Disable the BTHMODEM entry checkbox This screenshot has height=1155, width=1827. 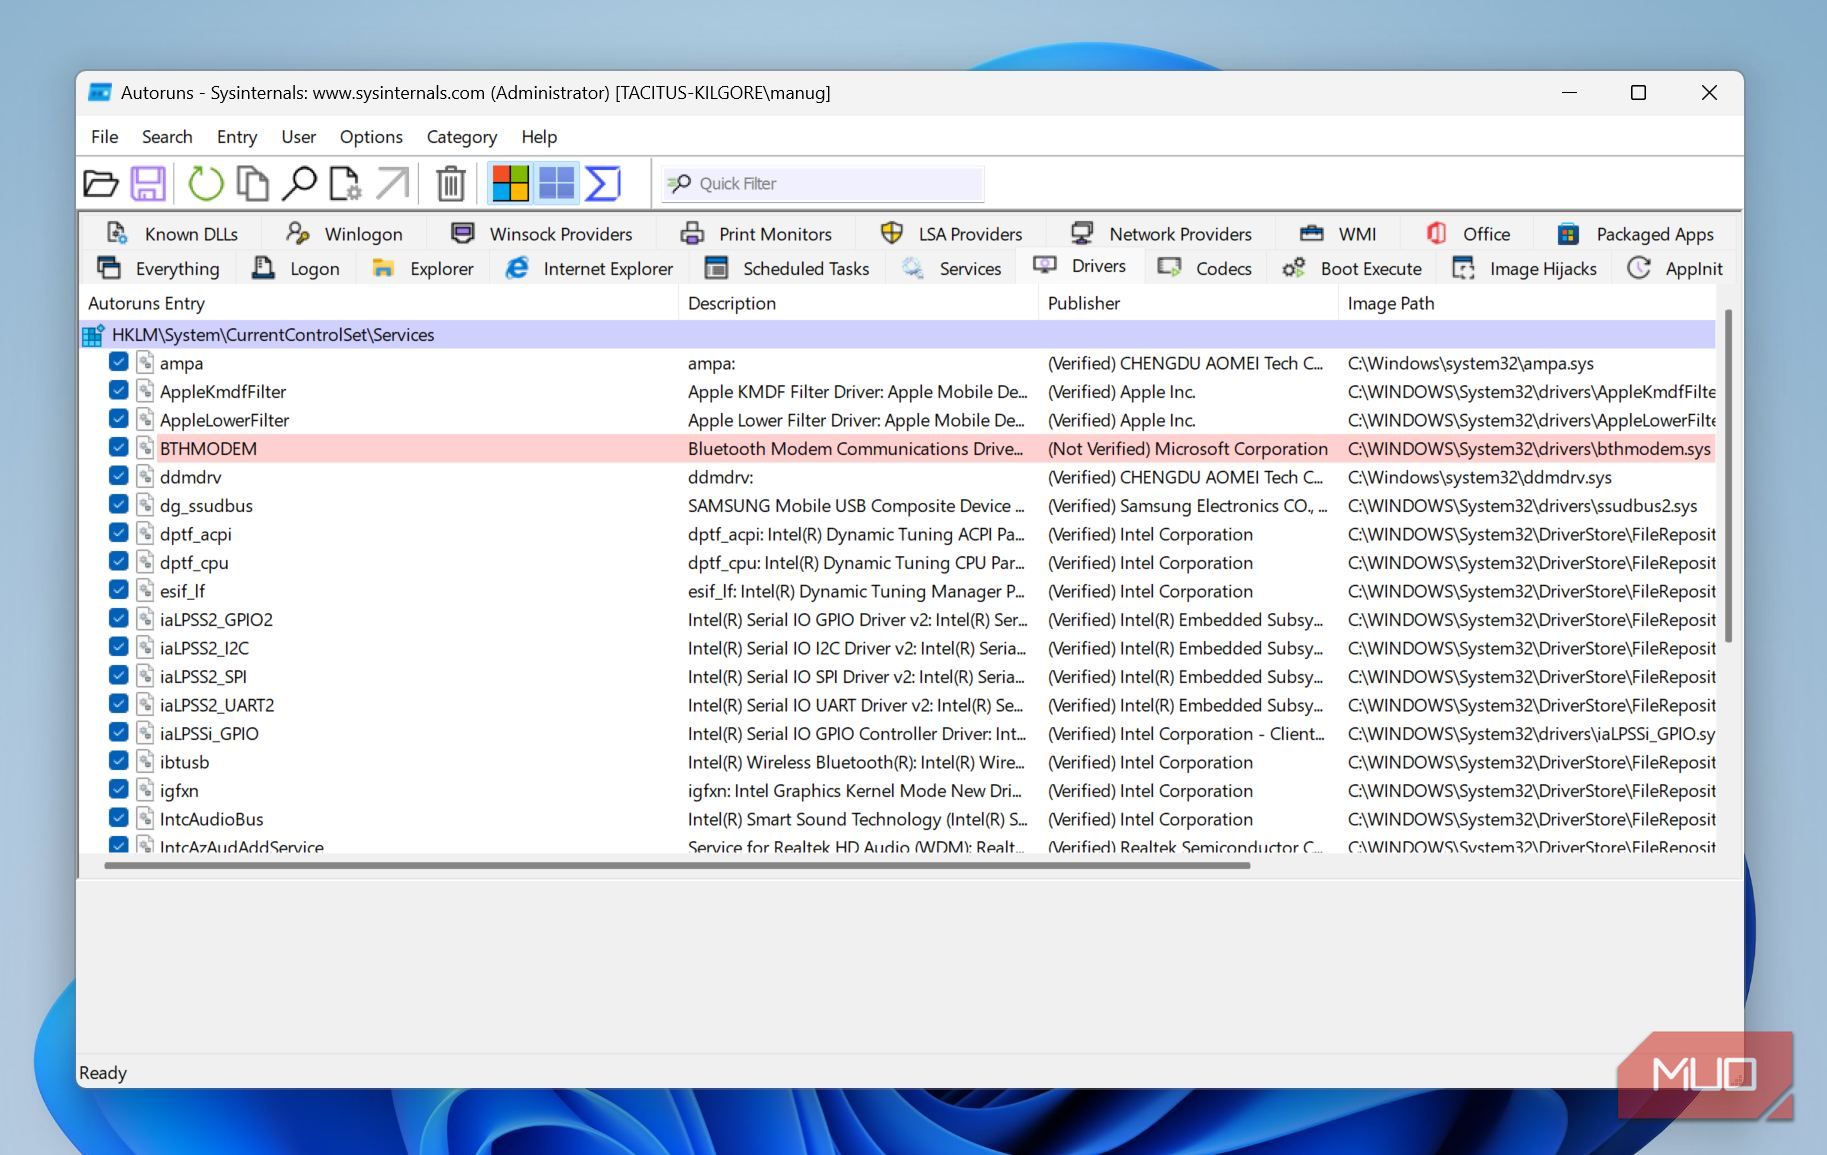(118, 448)
